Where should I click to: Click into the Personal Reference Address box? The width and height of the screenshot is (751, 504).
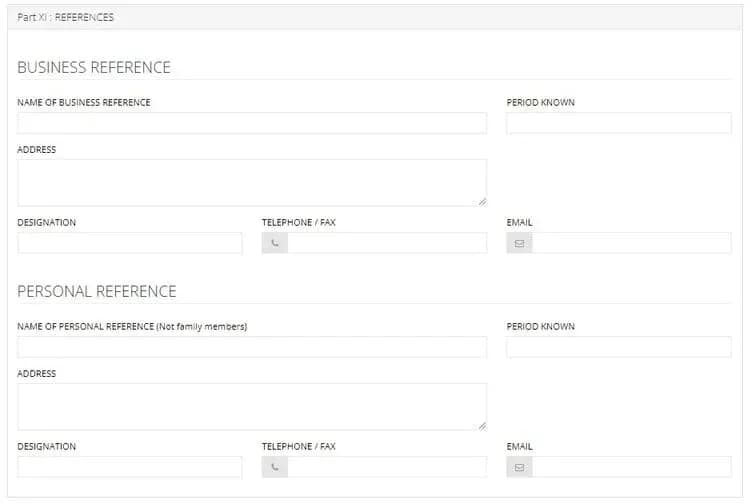(250, 406)
